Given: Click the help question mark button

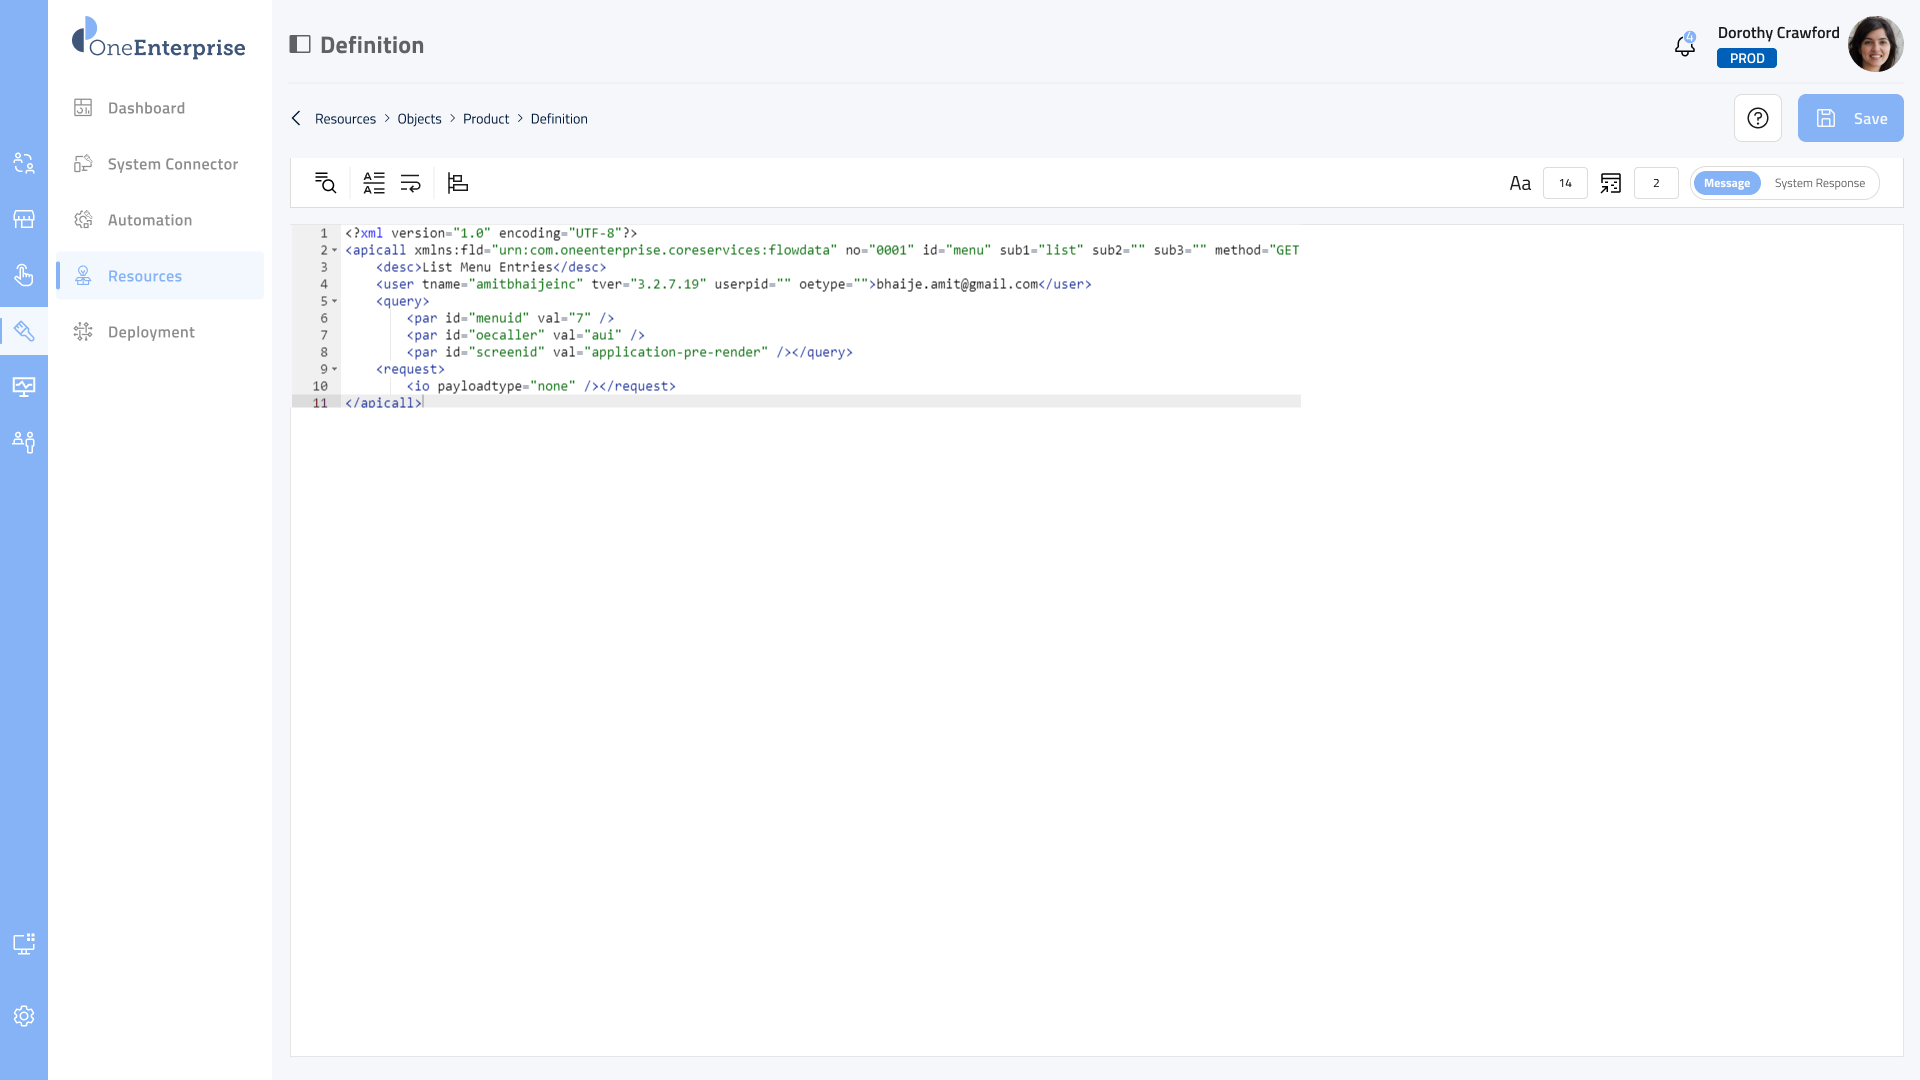Looking at the screenshot, I should (x=1758, y=119).
